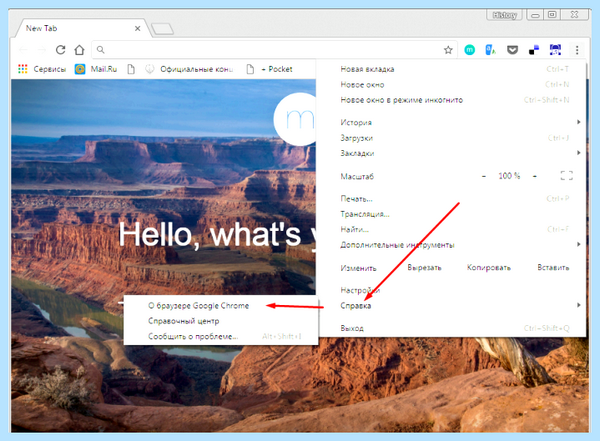Open the Google Translate extension icon
The image size is (600, 441).
pos(491,50)
